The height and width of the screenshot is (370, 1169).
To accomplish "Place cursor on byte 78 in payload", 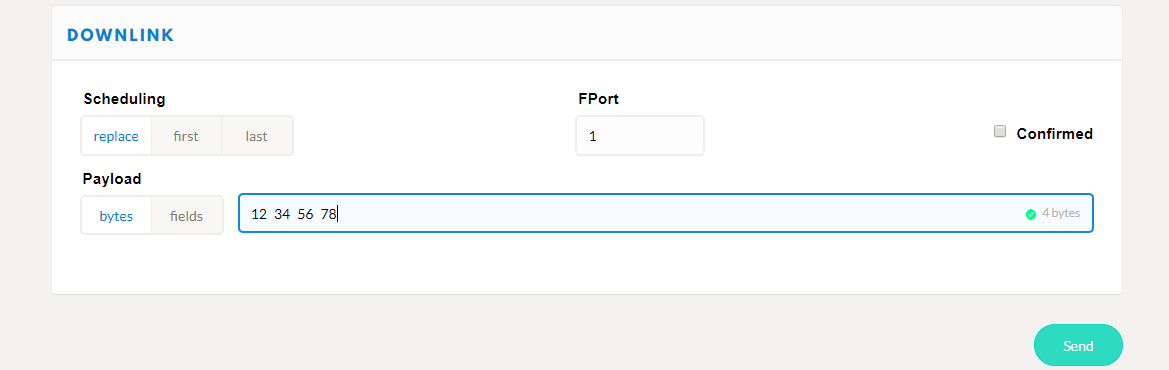I will (x=329, y=215).
